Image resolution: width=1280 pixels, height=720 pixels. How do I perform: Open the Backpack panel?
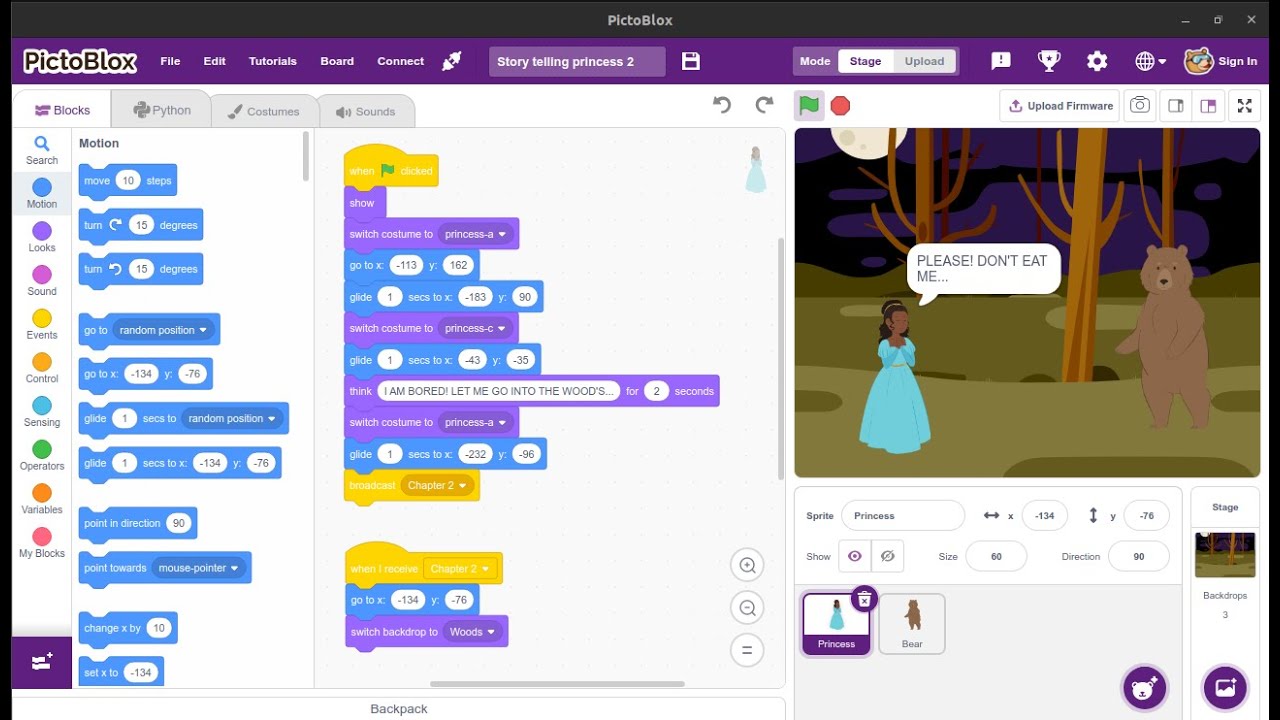pos(399,708)
